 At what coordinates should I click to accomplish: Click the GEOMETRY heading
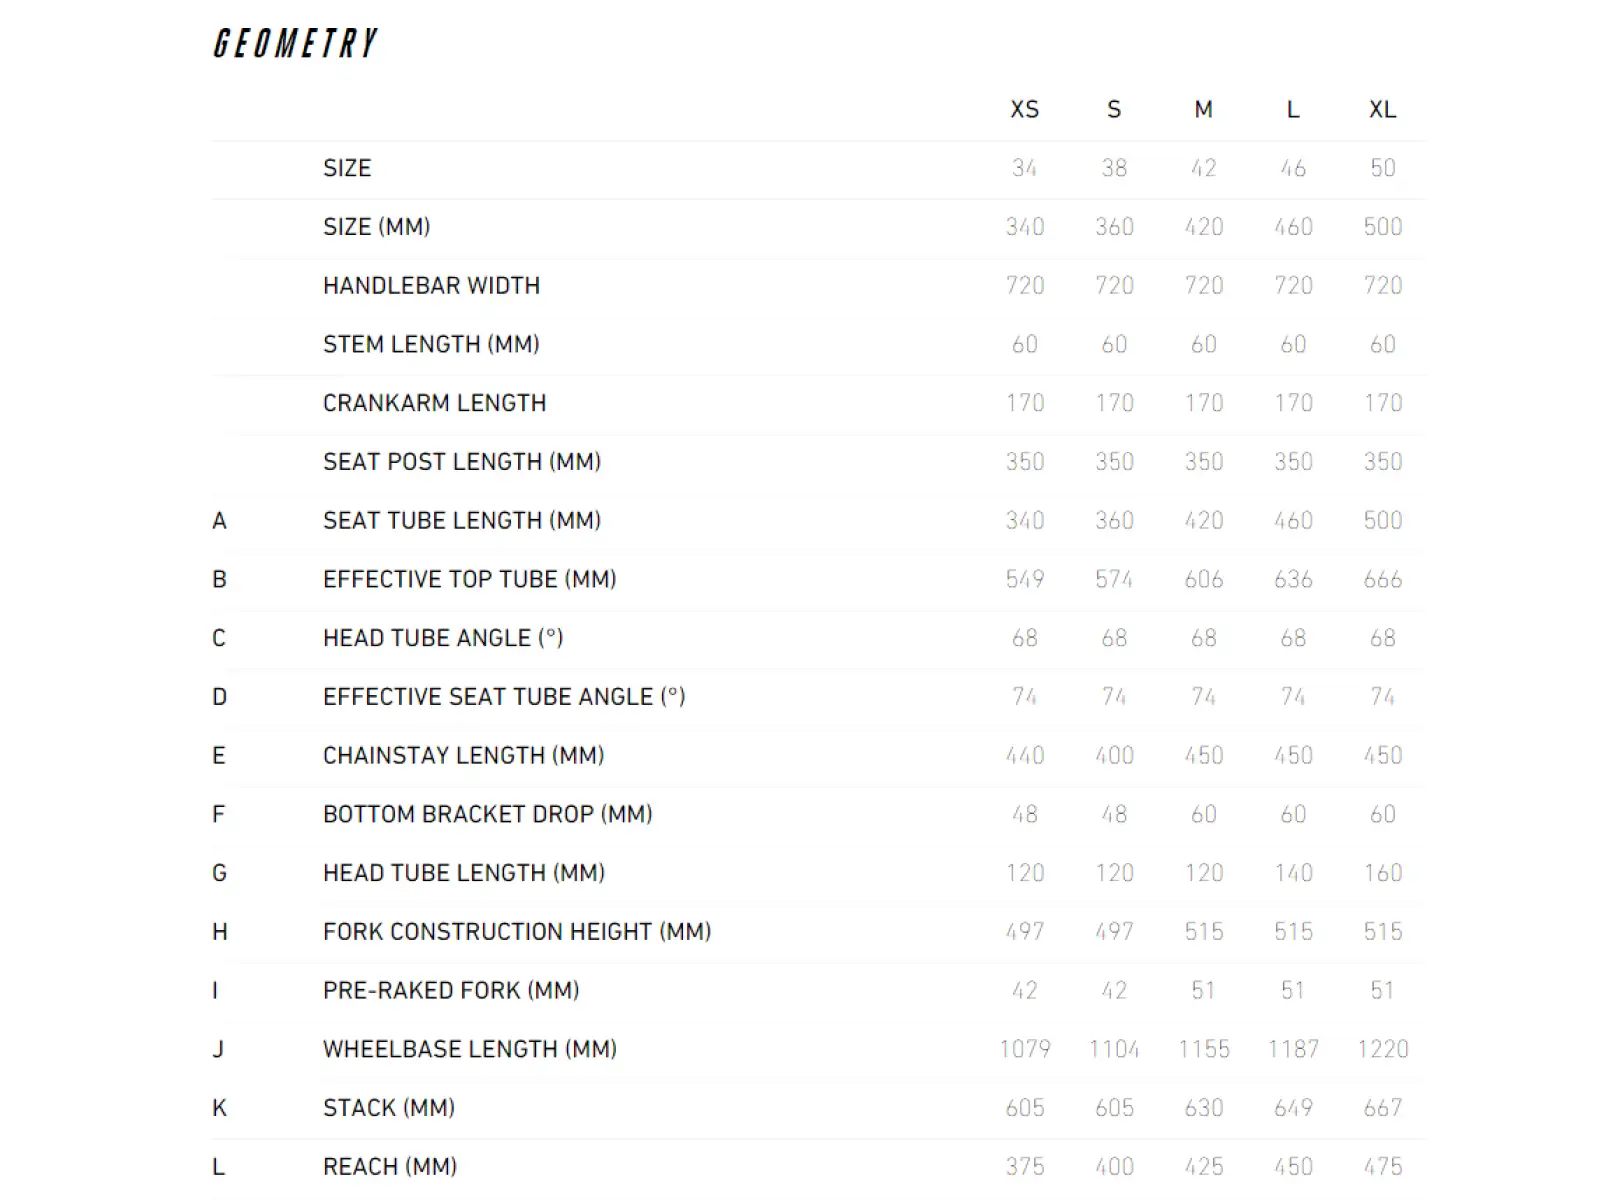coord(295,43)
